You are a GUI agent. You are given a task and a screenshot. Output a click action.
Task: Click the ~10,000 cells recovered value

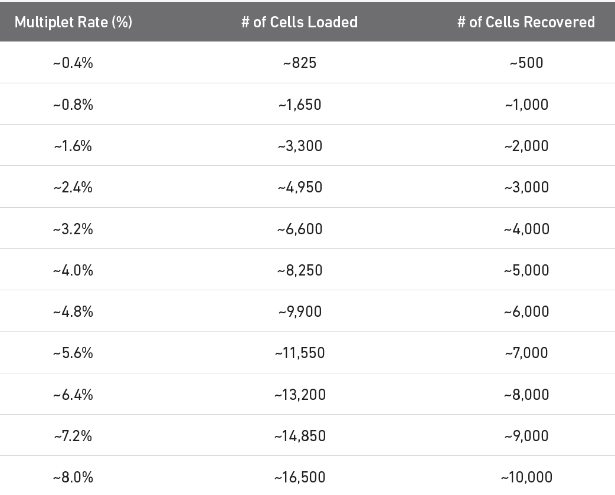525,477
